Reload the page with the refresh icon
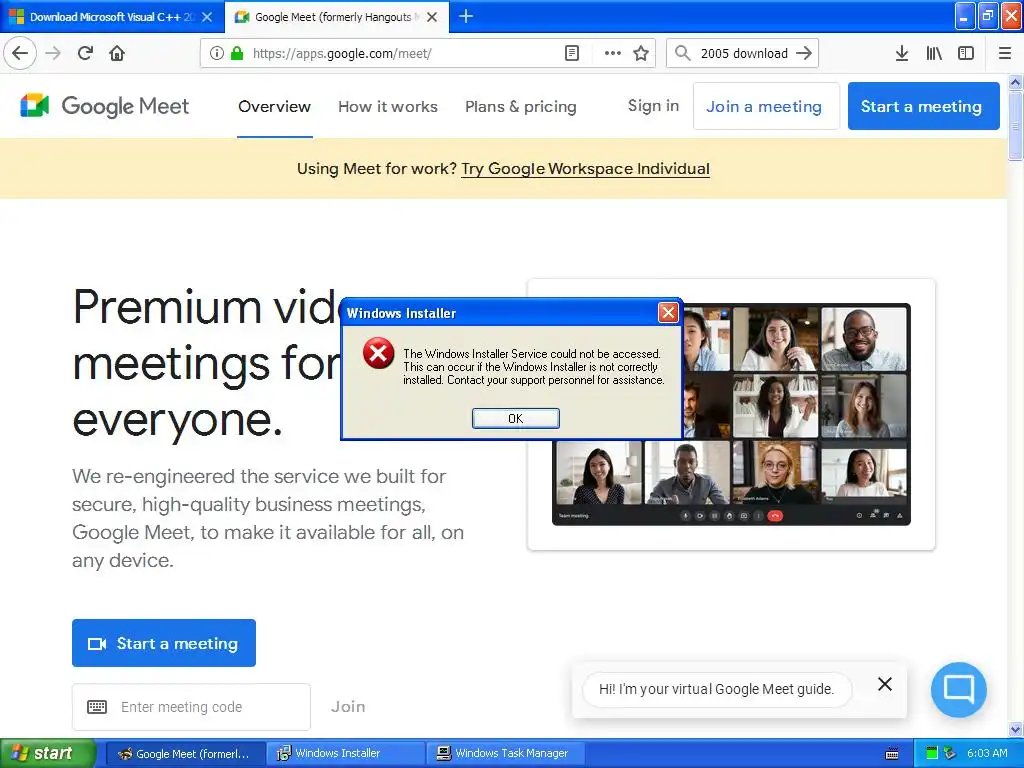 [x=85, y=53]
